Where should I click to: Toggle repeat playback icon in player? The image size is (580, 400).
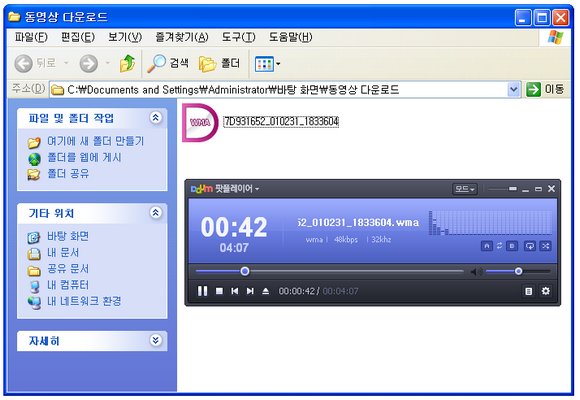[x=530, y=246]
